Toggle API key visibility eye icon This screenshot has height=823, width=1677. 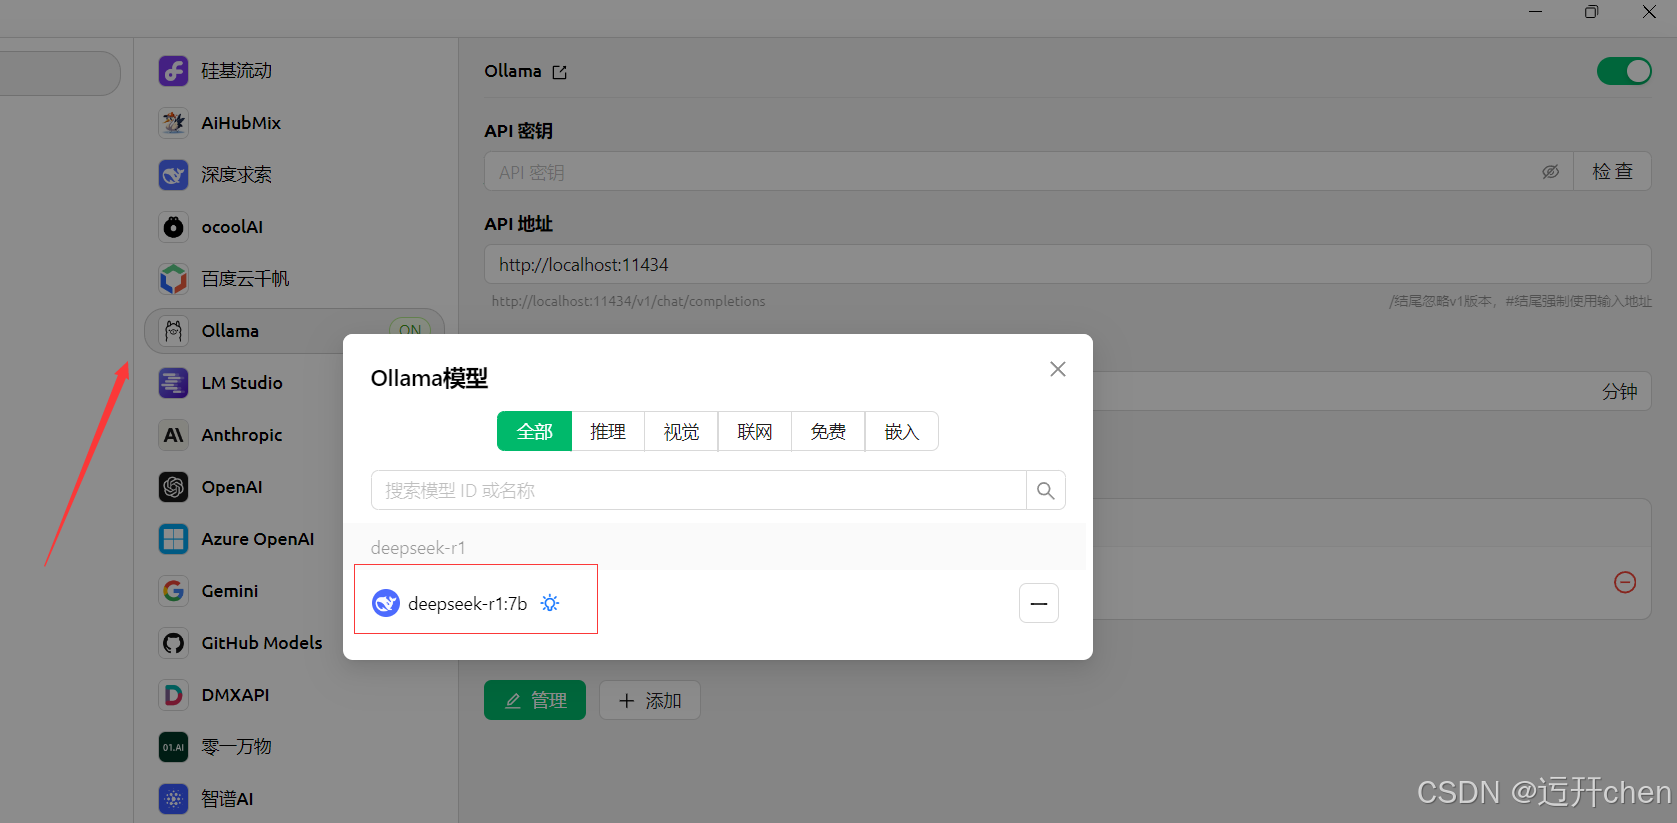tap(1550, 172)
